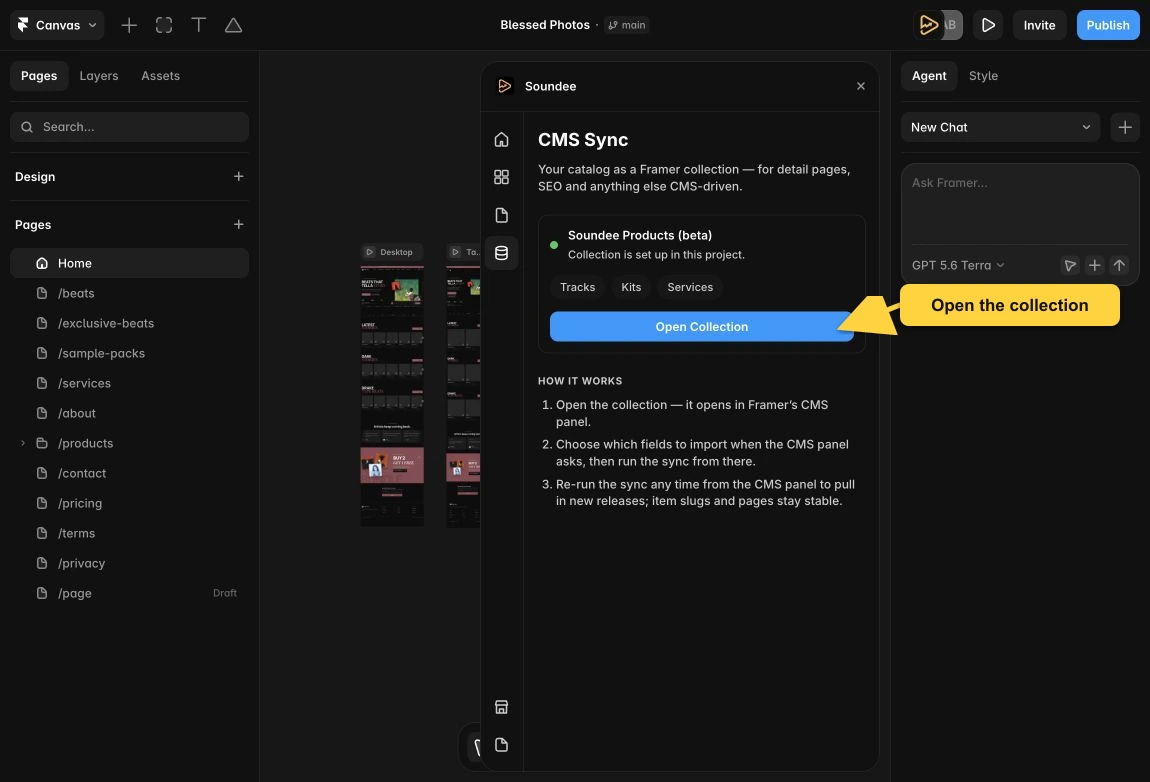Click the Soundee logo in plugin header
The image size is (1150, 782).
tap(505, 86)
